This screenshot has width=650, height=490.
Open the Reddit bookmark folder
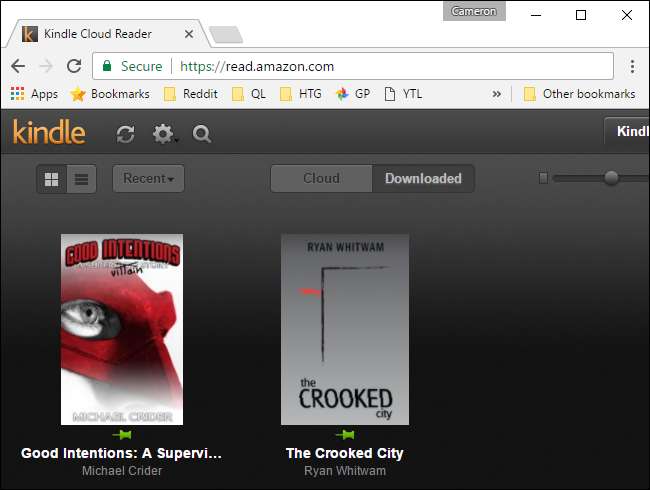[191, 94]
